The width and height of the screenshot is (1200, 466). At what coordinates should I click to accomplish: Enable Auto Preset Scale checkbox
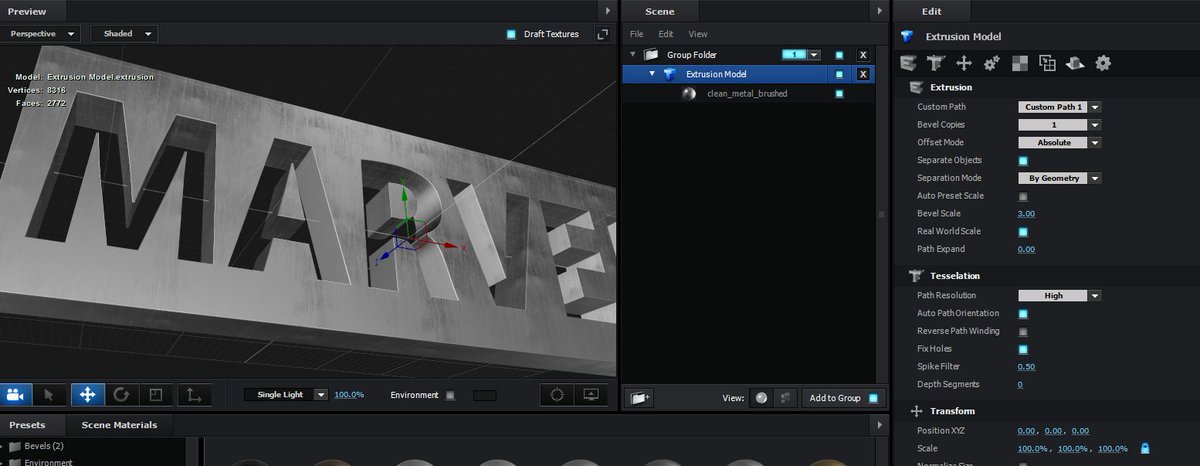tap(1023, 196)
